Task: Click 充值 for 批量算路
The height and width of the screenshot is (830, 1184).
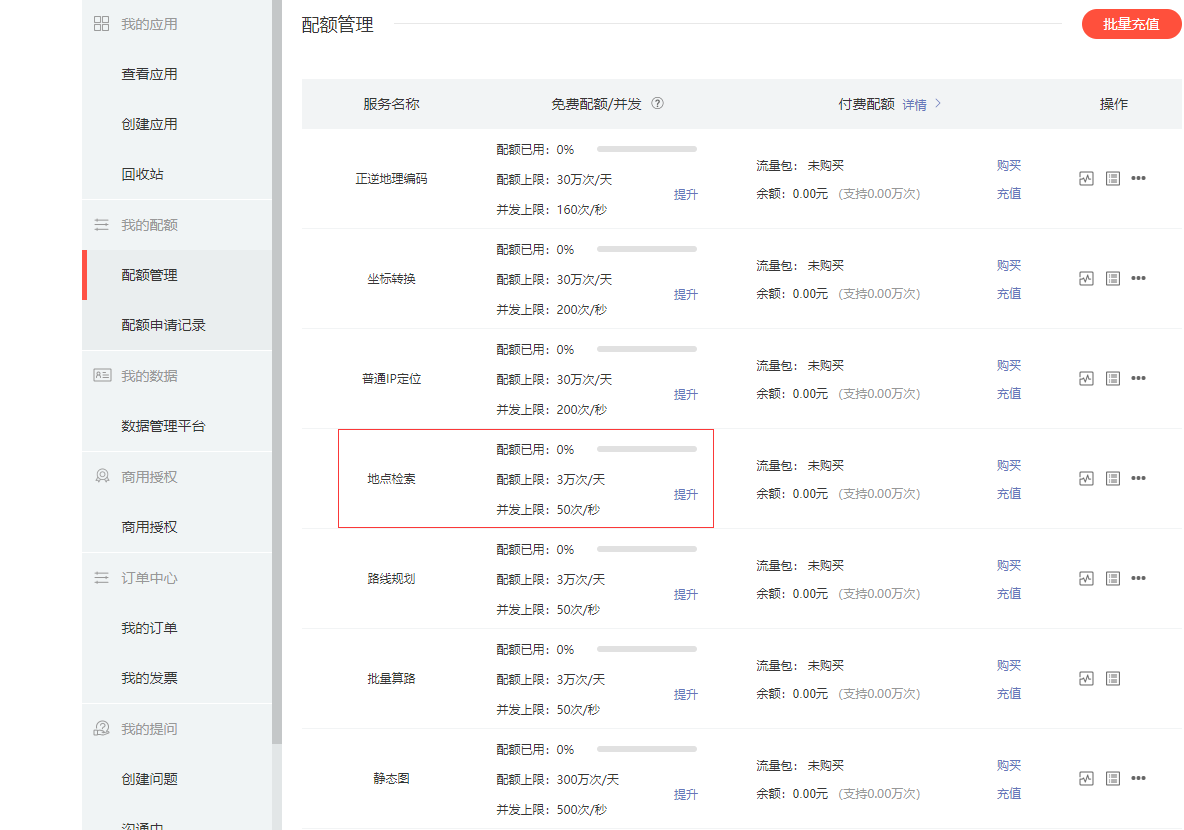Action: (x=1009, y=693)
